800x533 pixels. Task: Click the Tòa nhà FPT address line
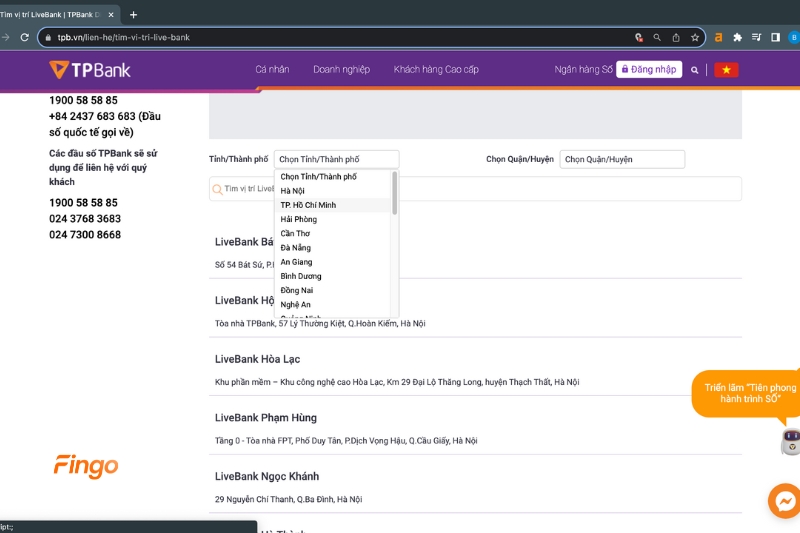point(346,441)
